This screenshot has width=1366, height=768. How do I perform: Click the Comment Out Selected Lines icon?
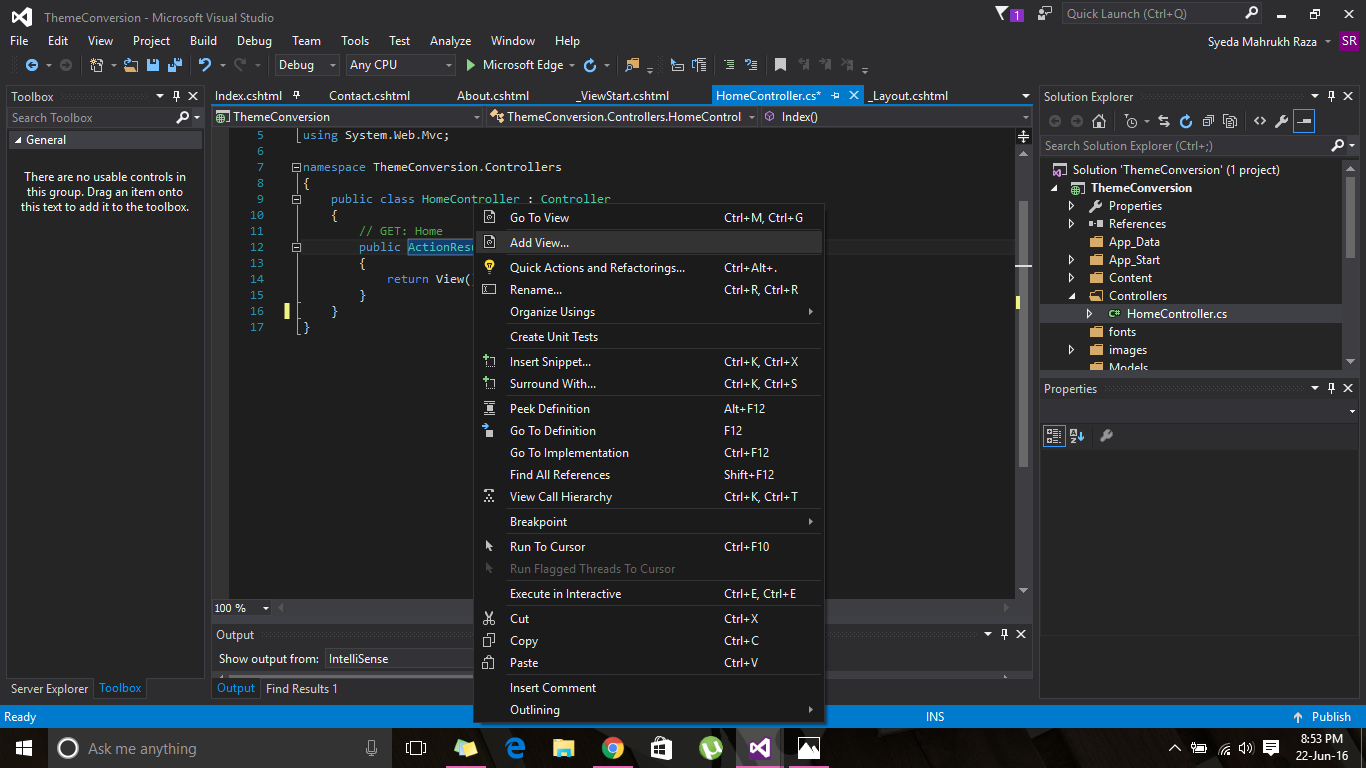click(x=727, y=65)
